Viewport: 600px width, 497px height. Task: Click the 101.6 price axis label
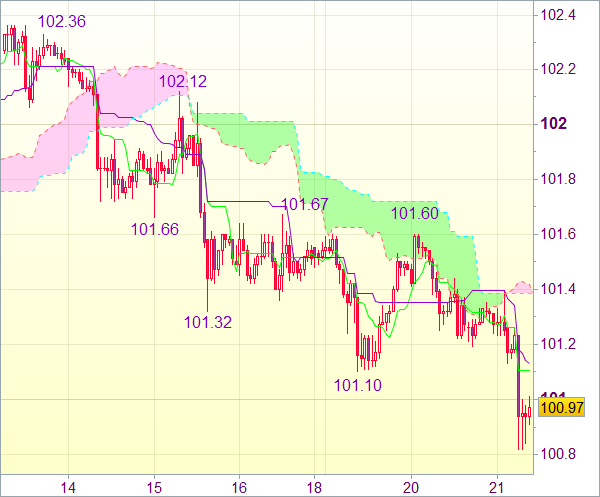pos(558,234)
